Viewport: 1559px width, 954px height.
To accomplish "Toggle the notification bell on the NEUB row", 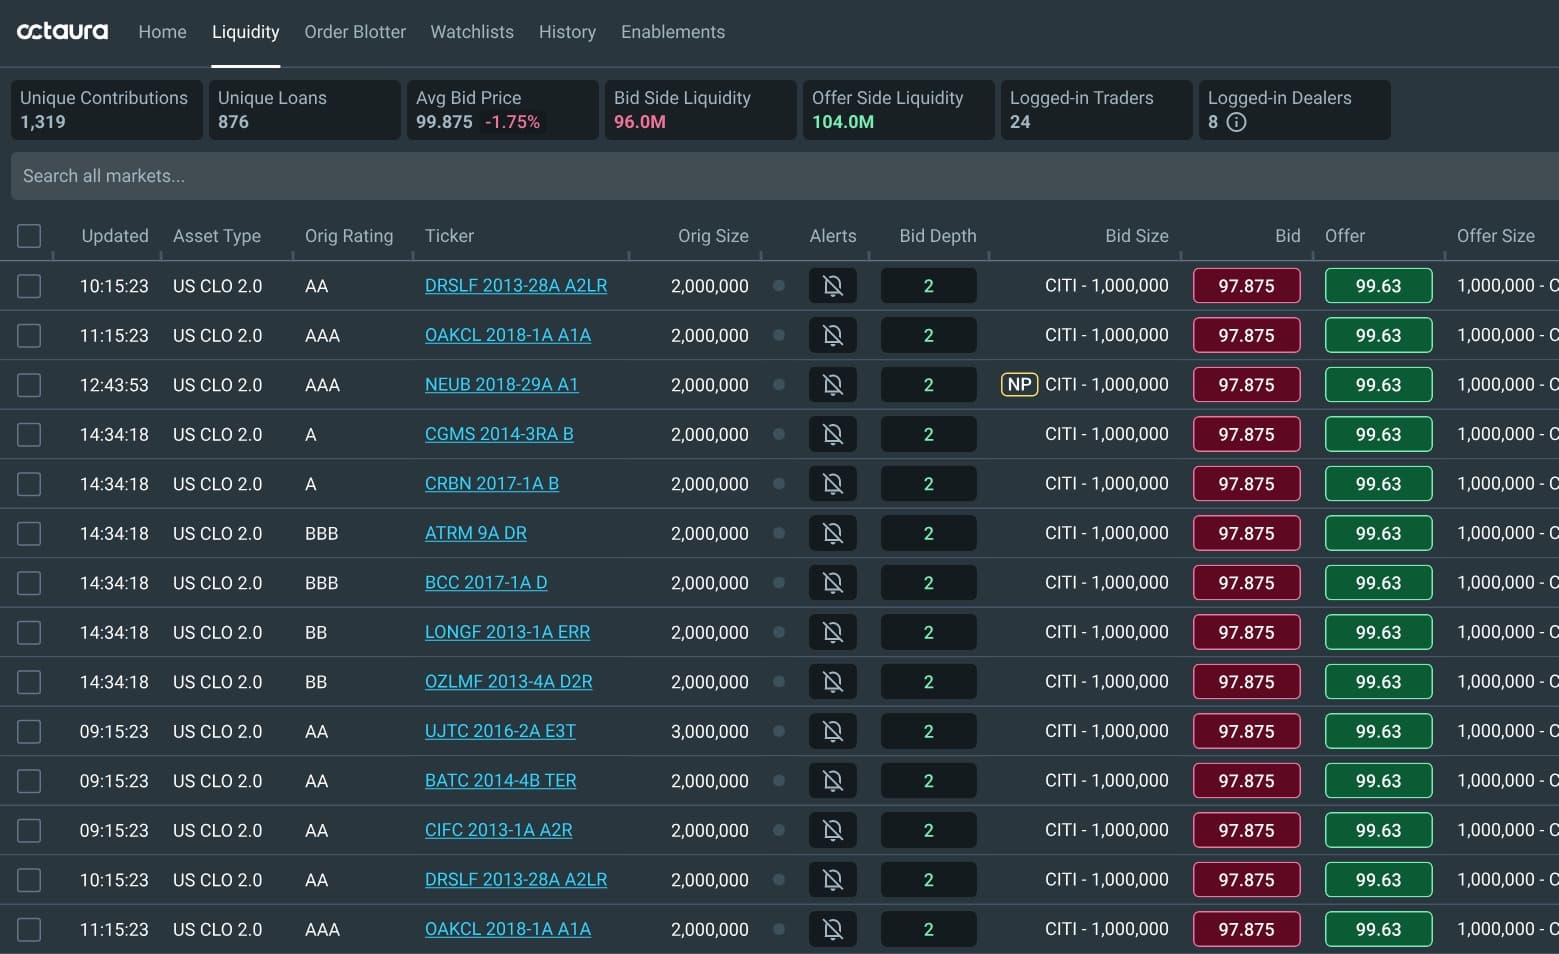I will 832,384.
